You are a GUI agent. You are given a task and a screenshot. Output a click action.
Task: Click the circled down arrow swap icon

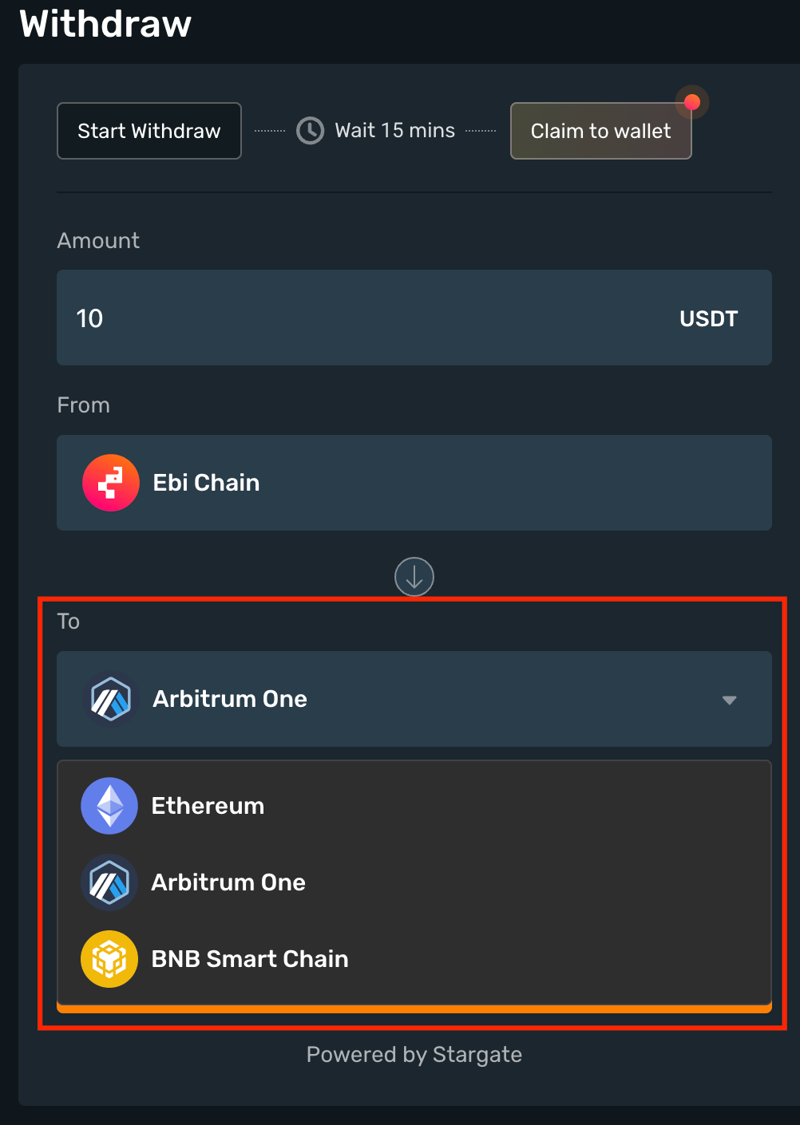(414, 577)
